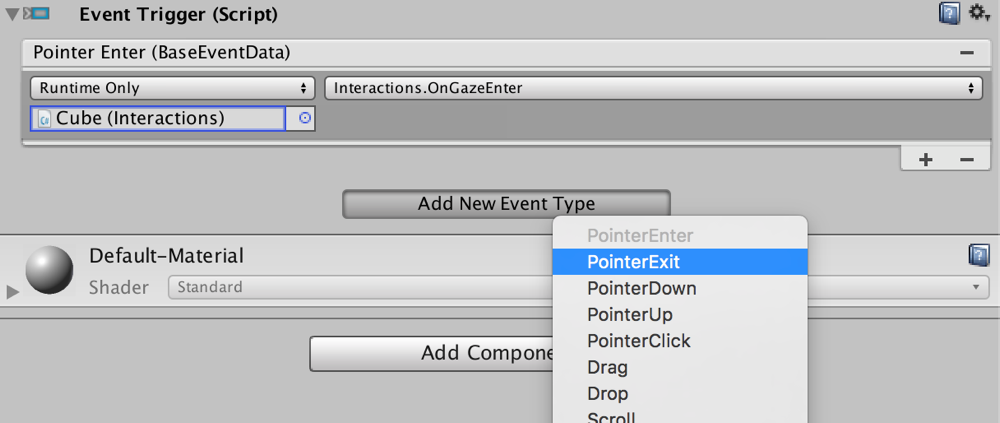Remove Pointer Enter event with minus icon
This screenshot has height=423, width=1000.
tap(966, 53)
